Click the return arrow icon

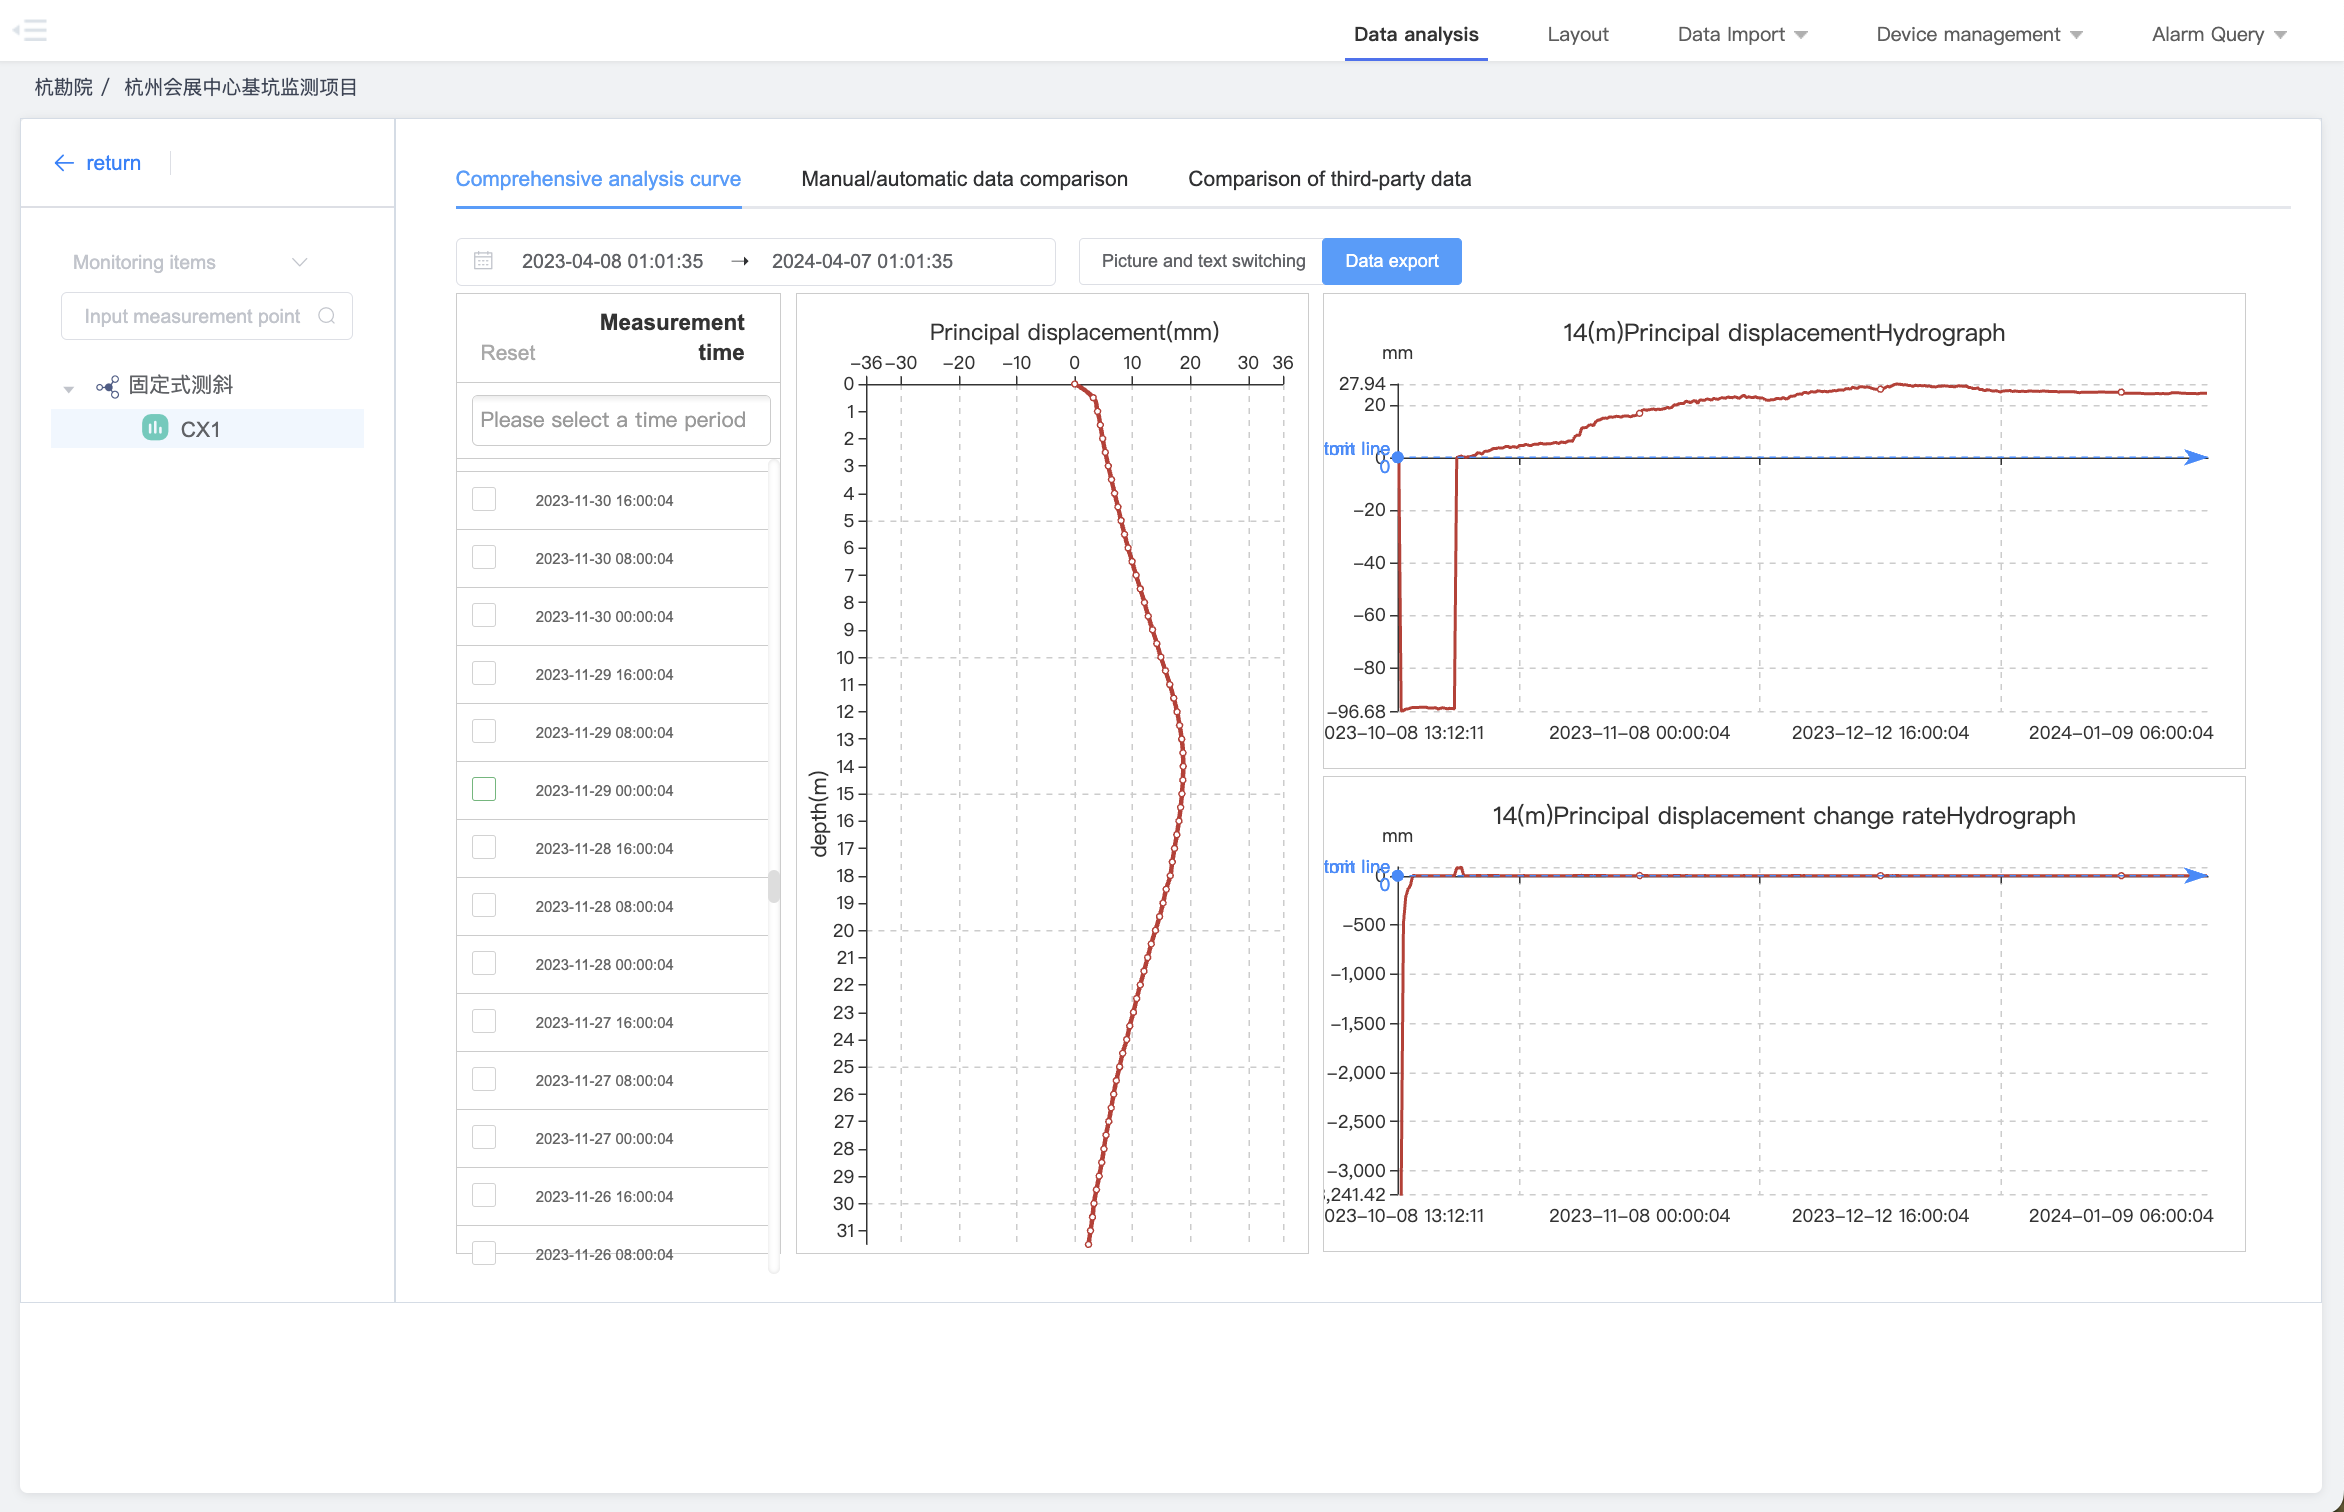click(x=64, y=163)
